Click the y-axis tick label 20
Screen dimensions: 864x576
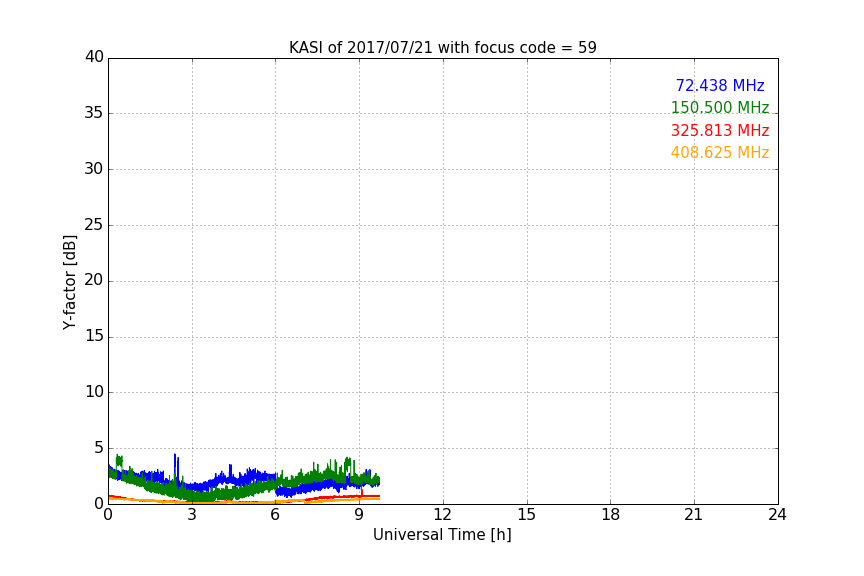click(x=94, y=280)
